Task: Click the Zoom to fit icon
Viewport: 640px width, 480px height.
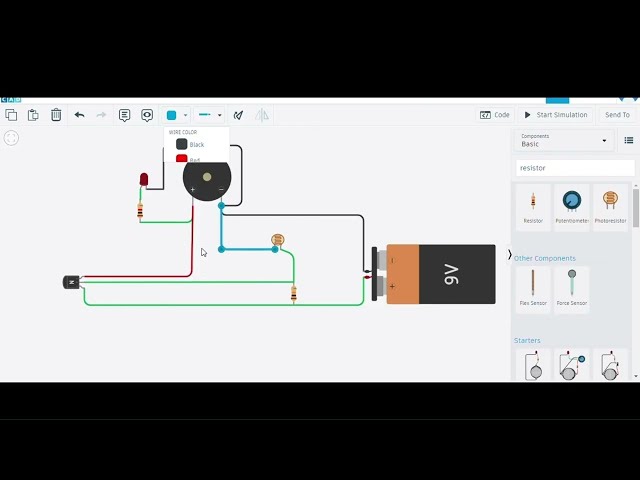Action: [11, 138]
